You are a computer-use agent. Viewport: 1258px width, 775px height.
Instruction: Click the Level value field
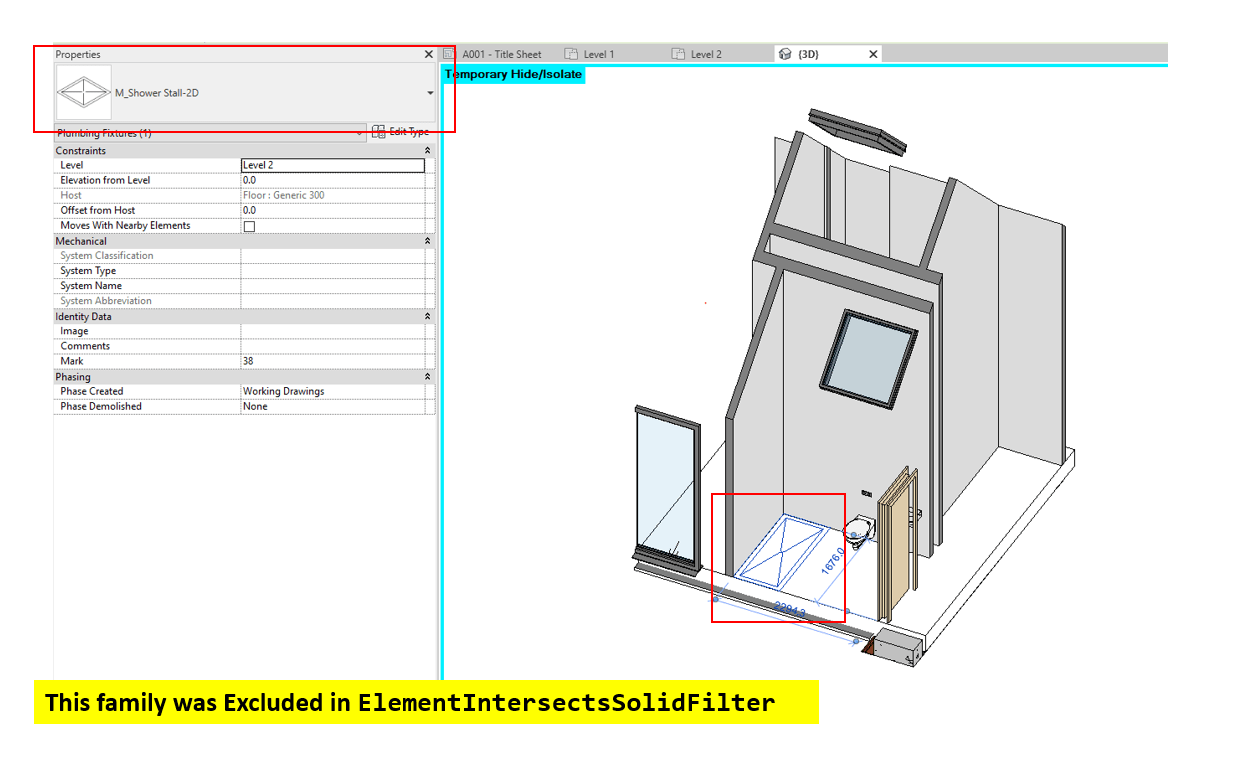point(332,166)
